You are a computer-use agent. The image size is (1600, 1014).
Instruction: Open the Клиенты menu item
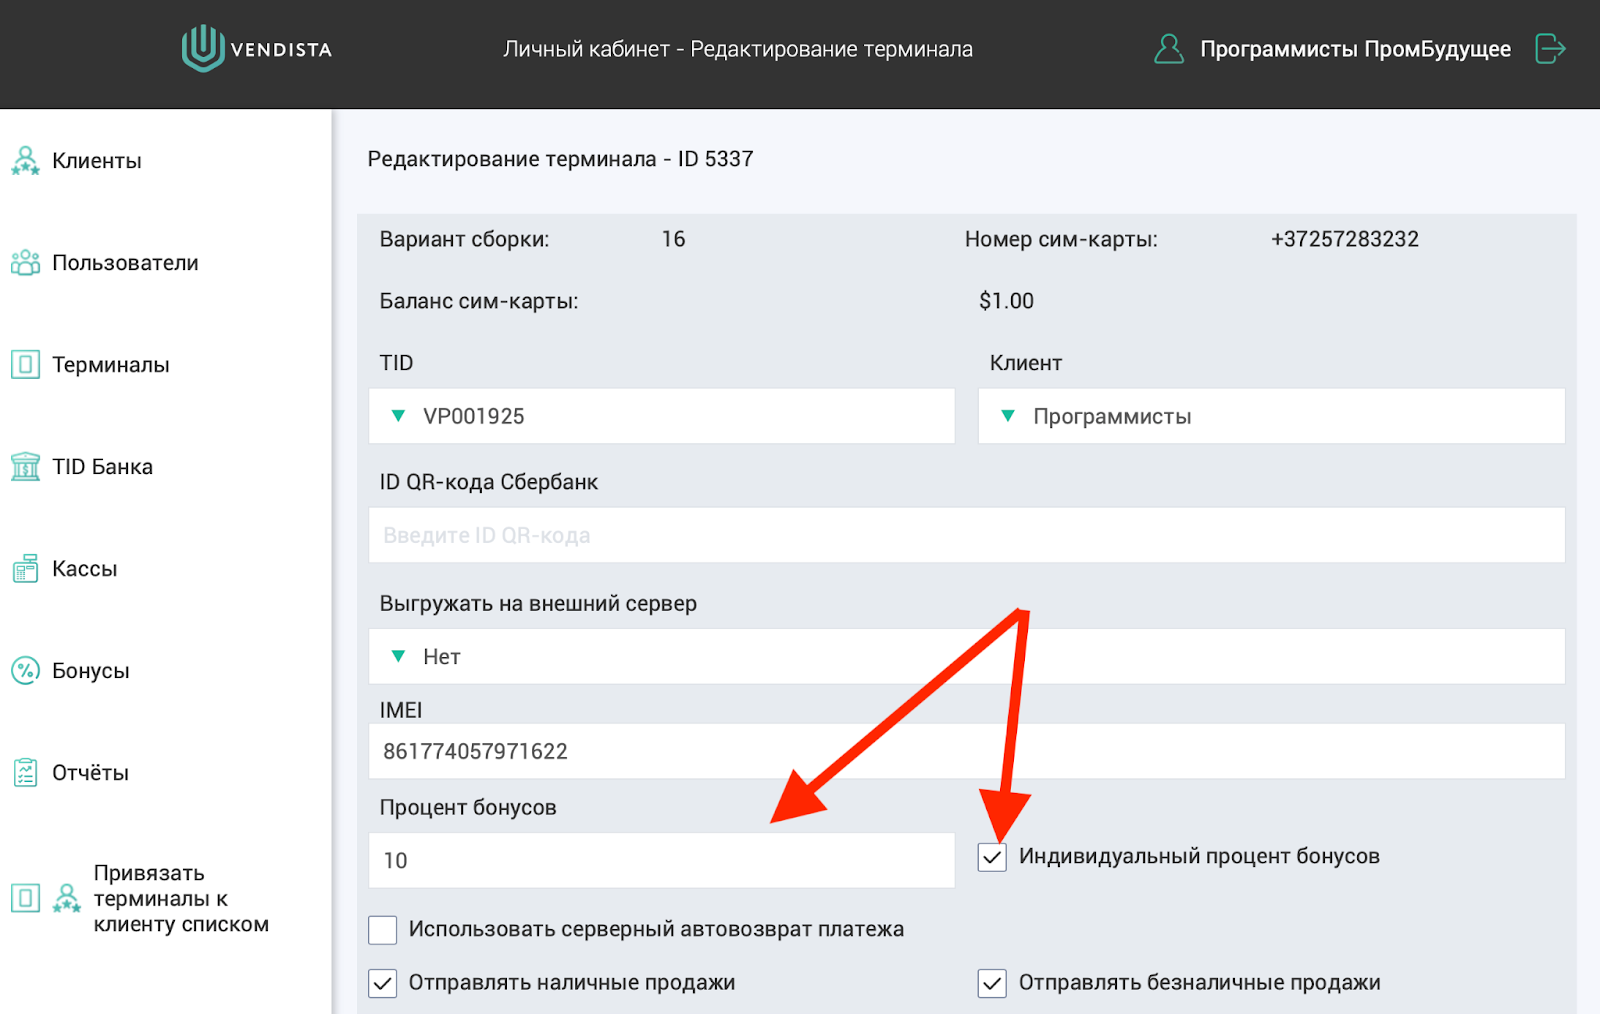(x=96, y=161)
